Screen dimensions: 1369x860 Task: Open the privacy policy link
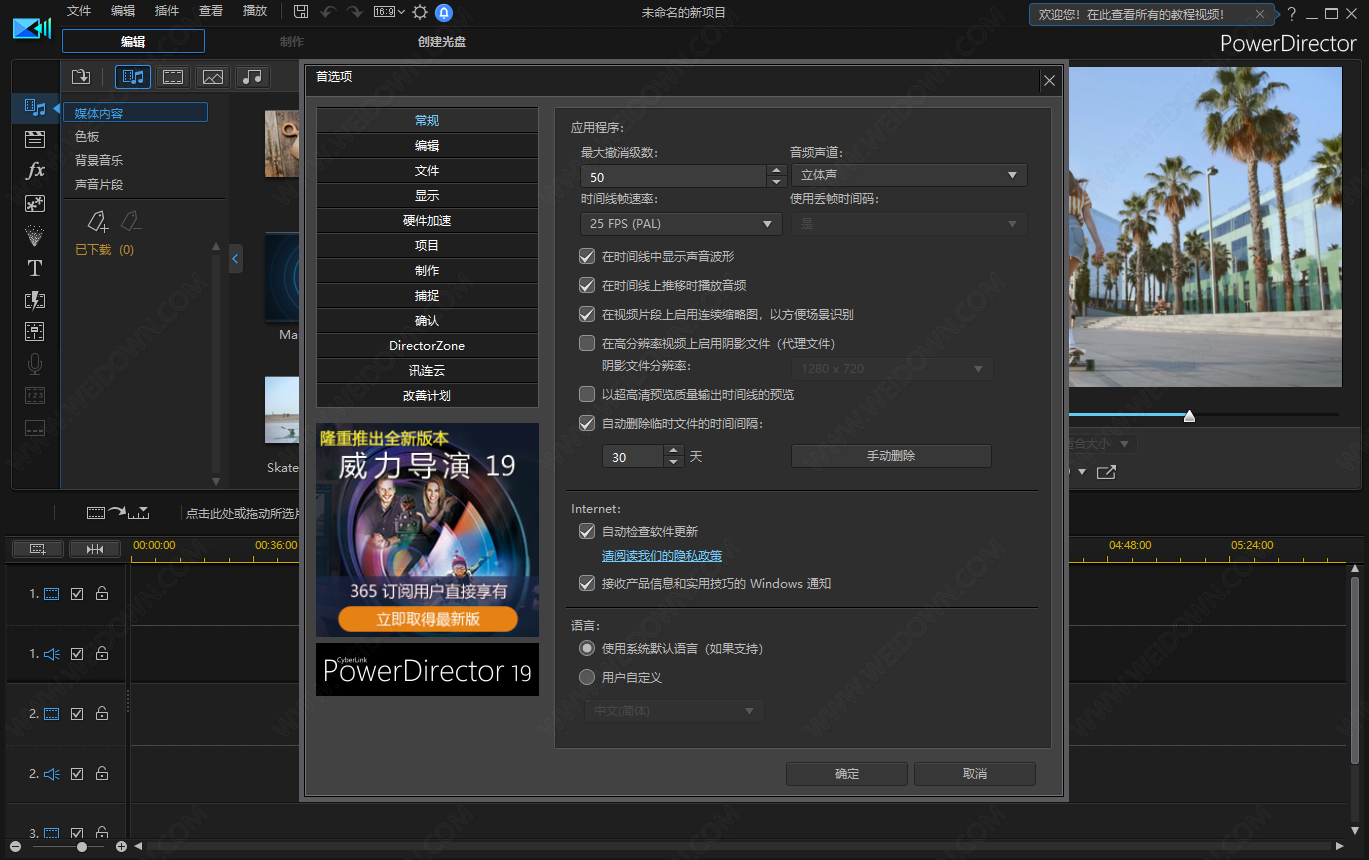tap(662, 556)
